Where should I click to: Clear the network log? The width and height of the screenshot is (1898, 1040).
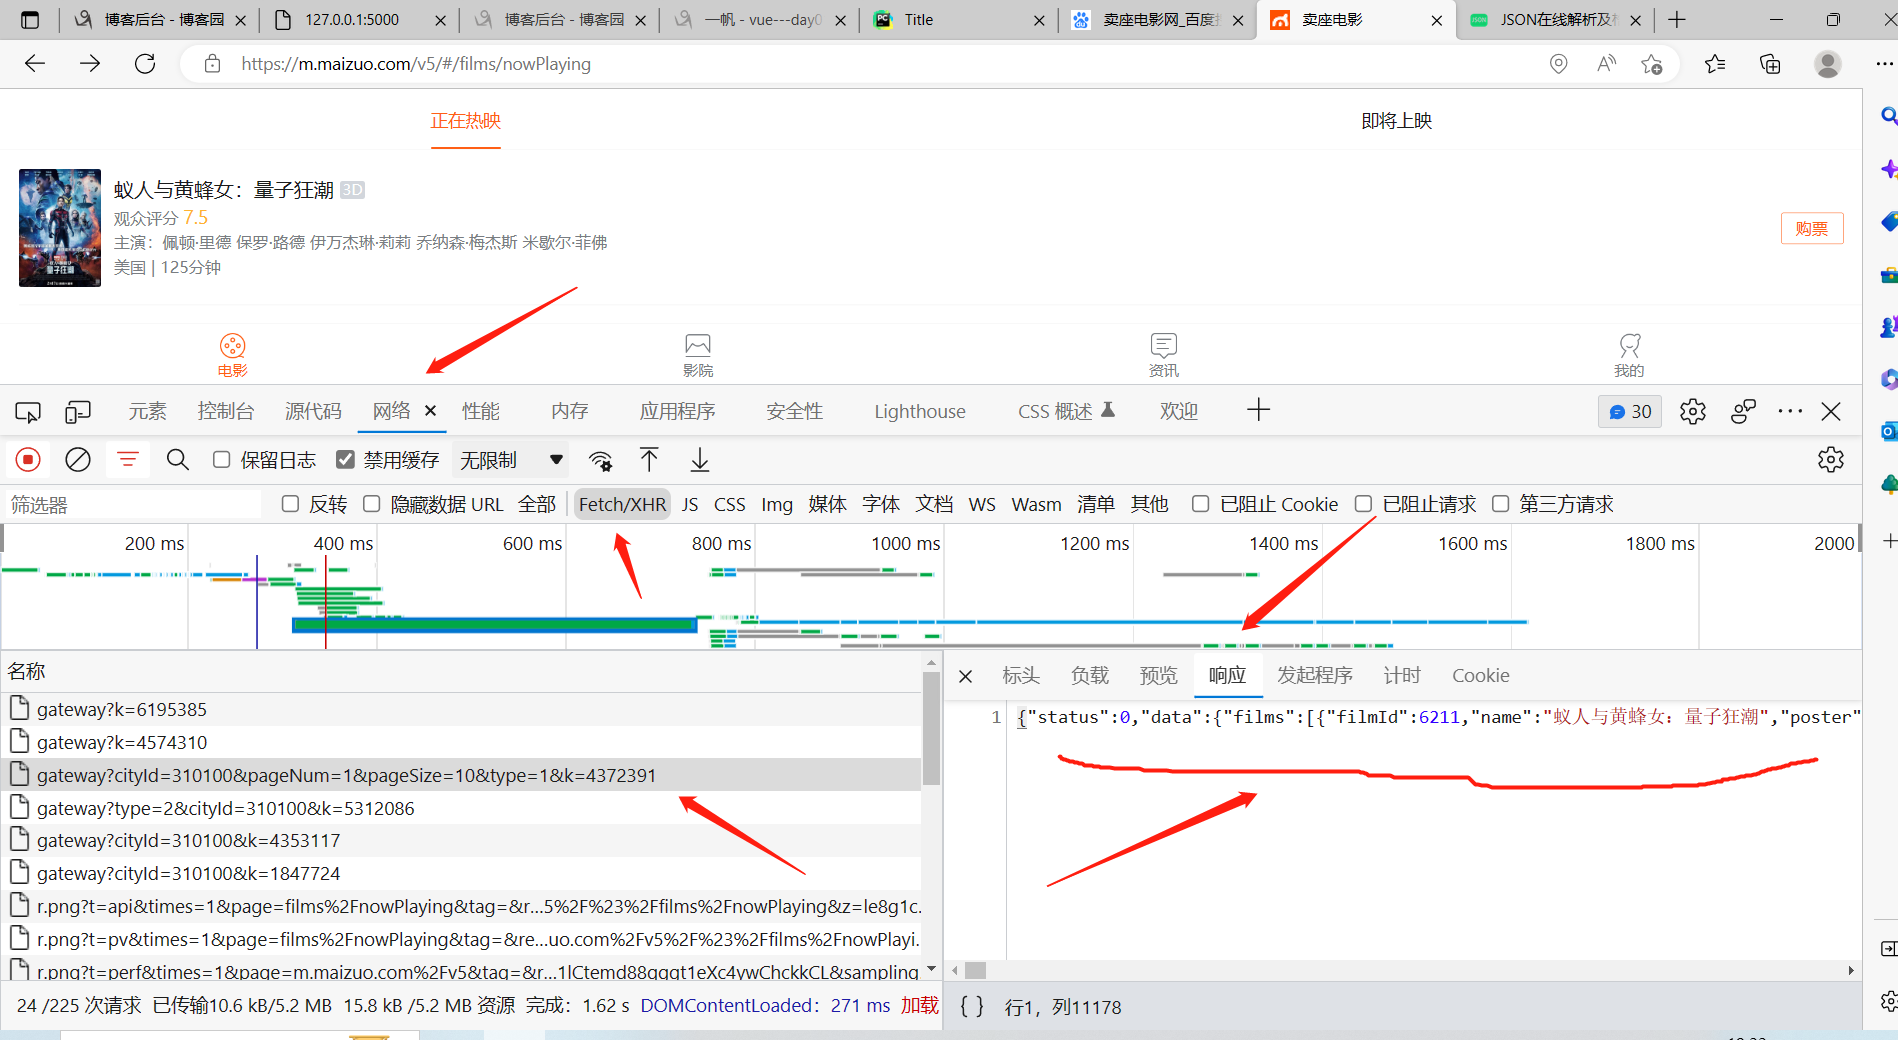pos(78,460)
